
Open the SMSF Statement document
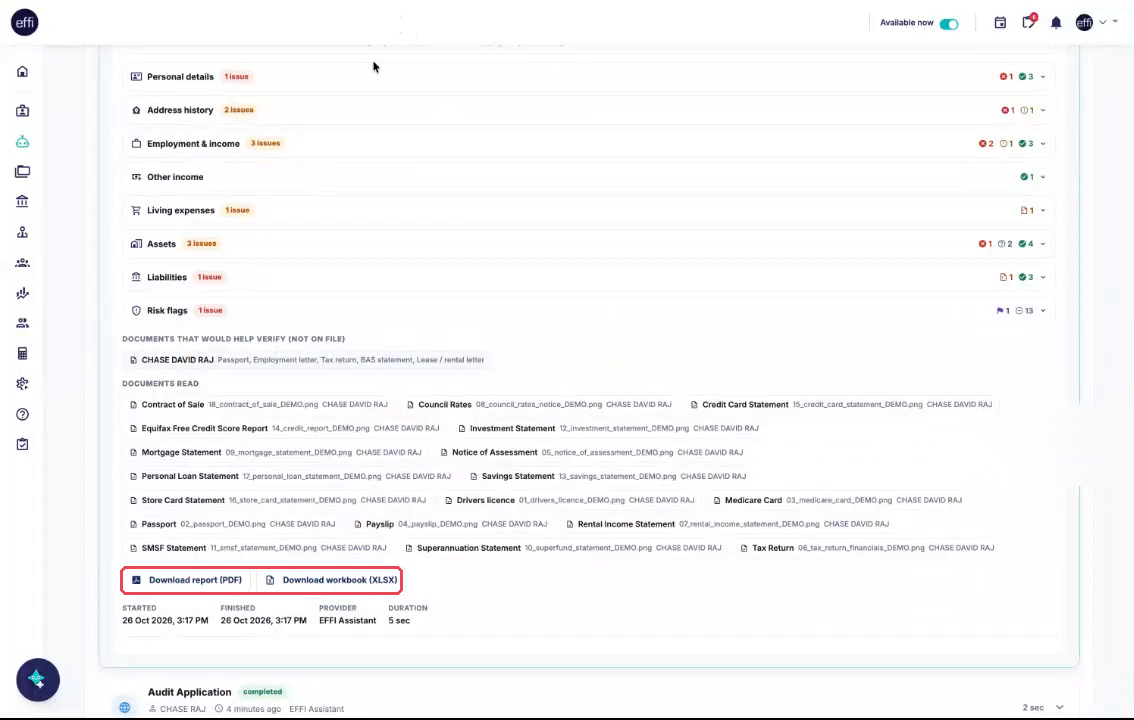tap(258, 548)
